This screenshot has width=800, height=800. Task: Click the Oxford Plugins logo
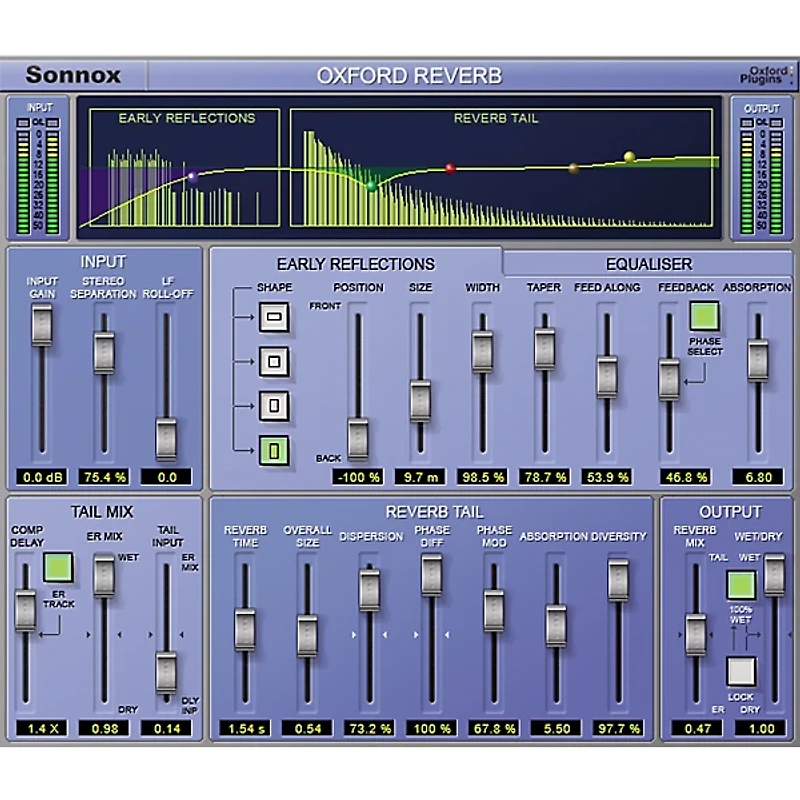(x=766, y=73)
